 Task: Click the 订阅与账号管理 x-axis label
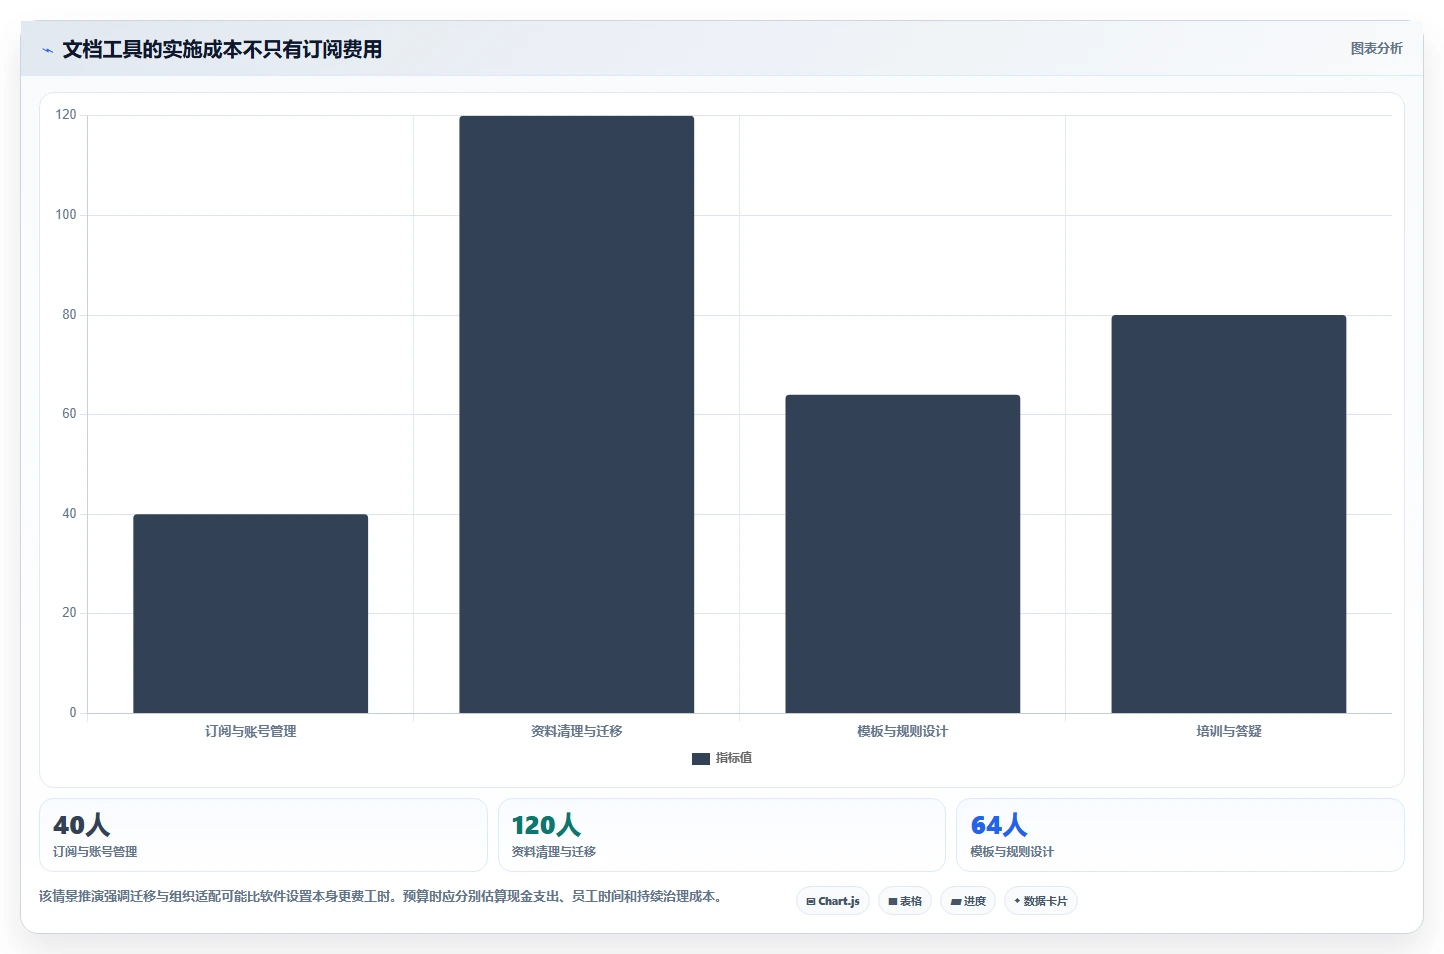[x=251, y=731]
